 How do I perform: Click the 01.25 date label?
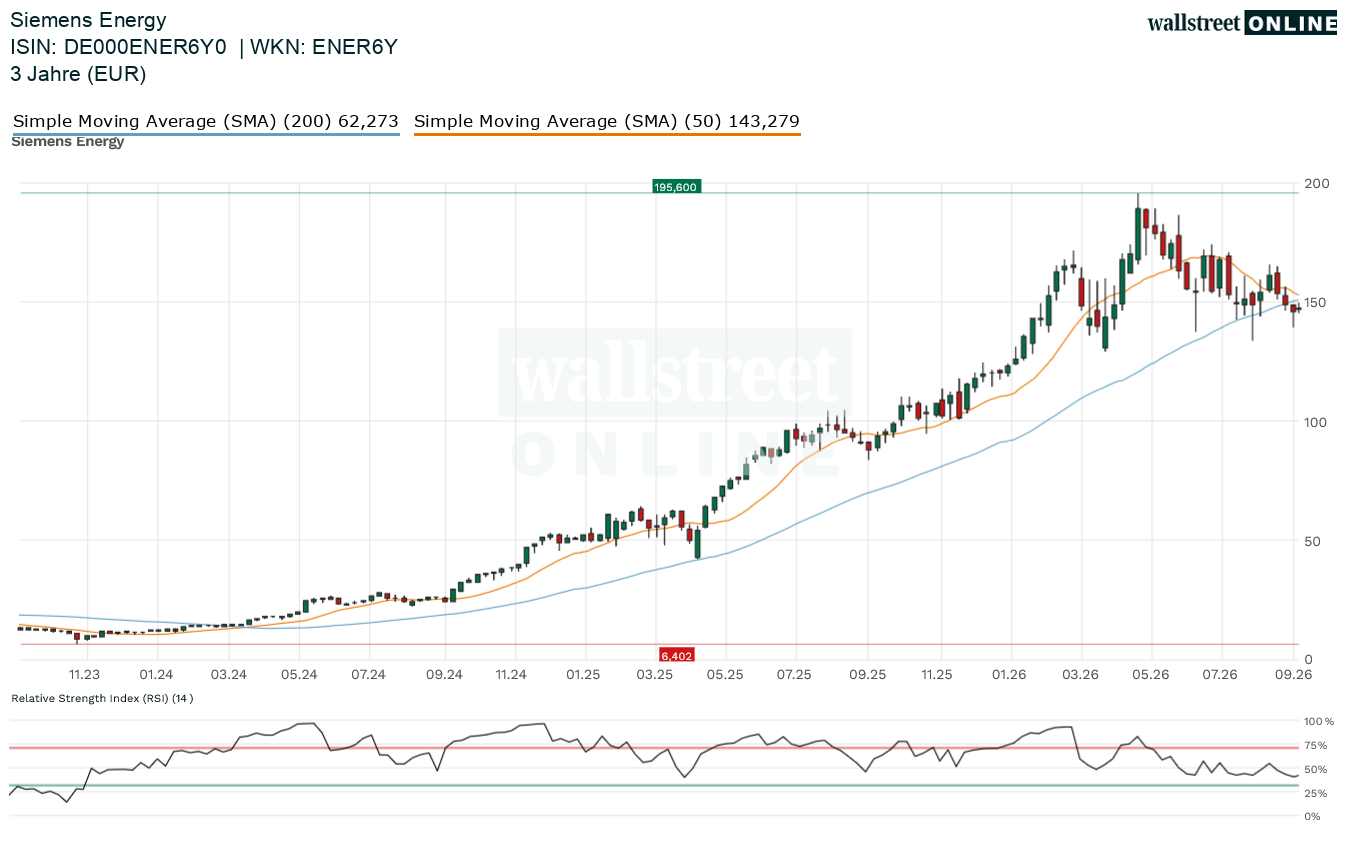pos(583,675)
